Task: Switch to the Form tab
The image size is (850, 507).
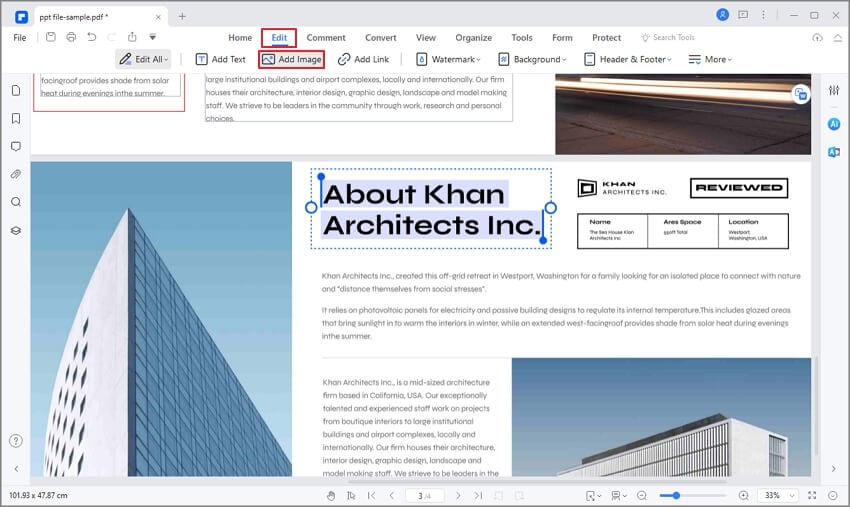Action: click(562, 37)
